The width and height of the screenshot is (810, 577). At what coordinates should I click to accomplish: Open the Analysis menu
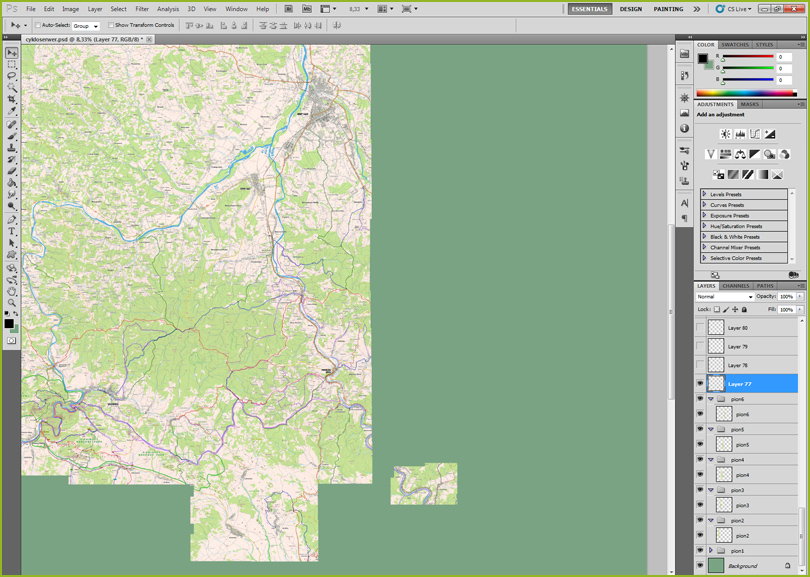click(x=168, y=9)
